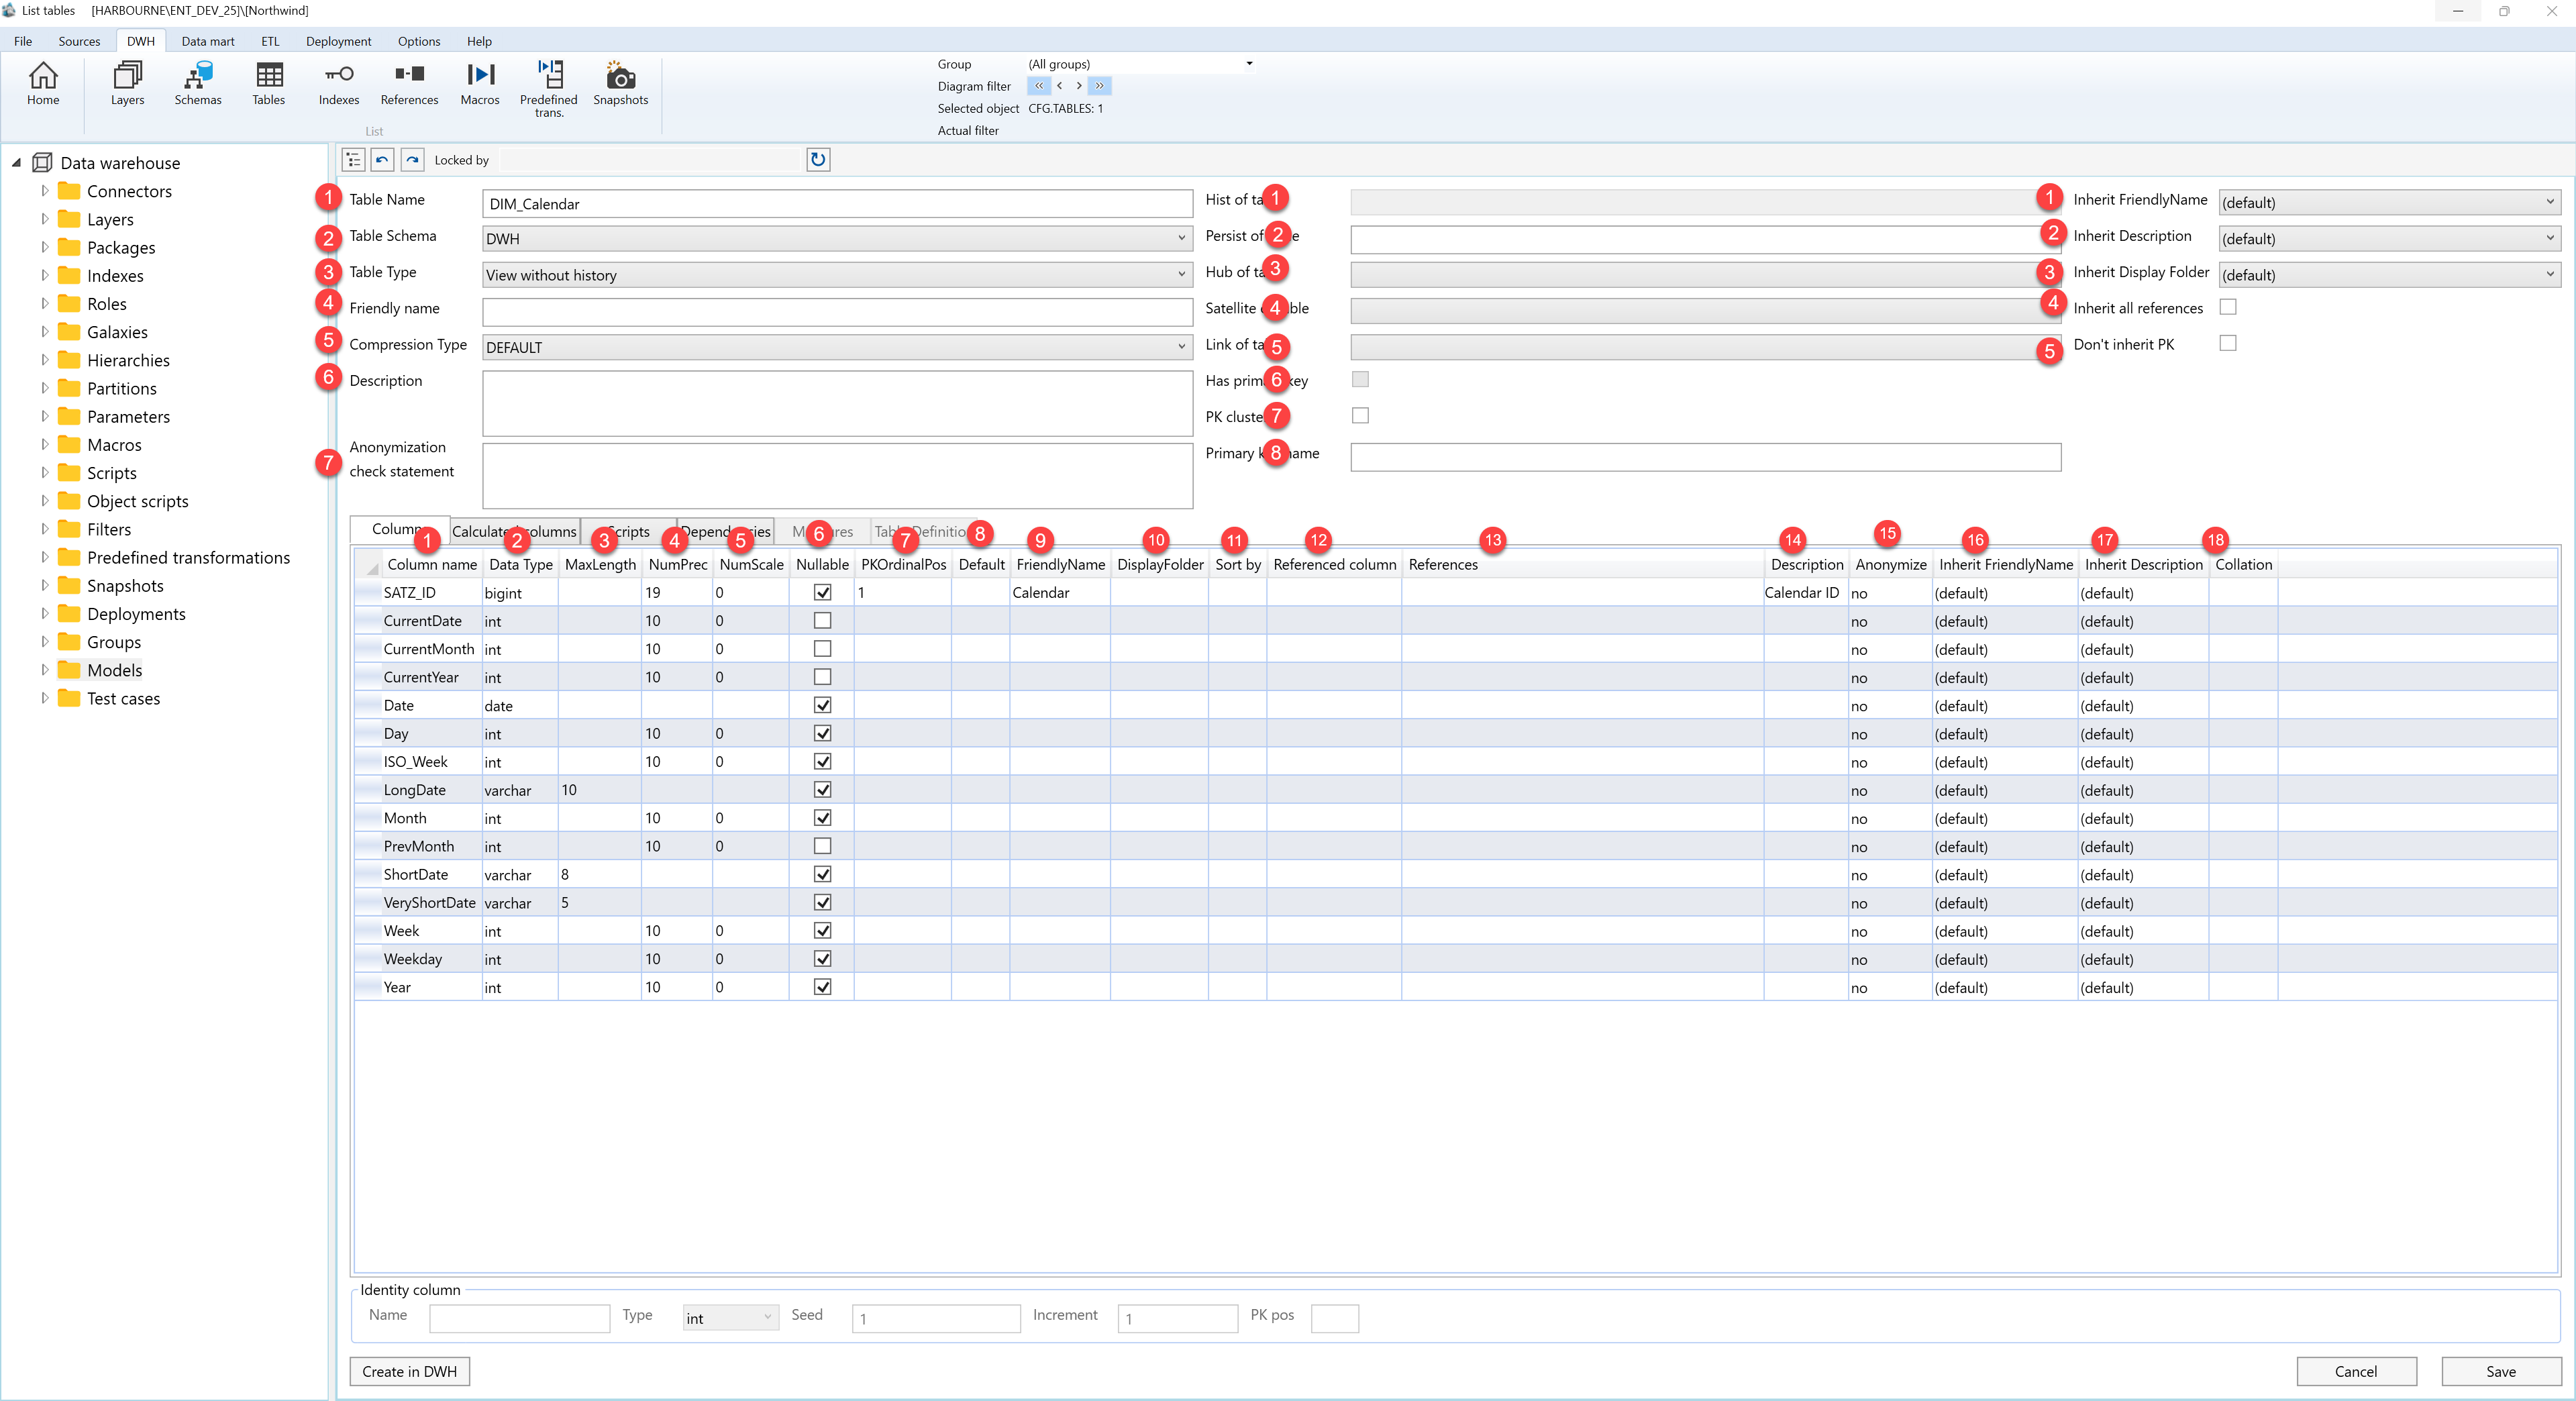2576x1401 pixels.
Task: Click the Friendly name input field
Action: (837, 312)
